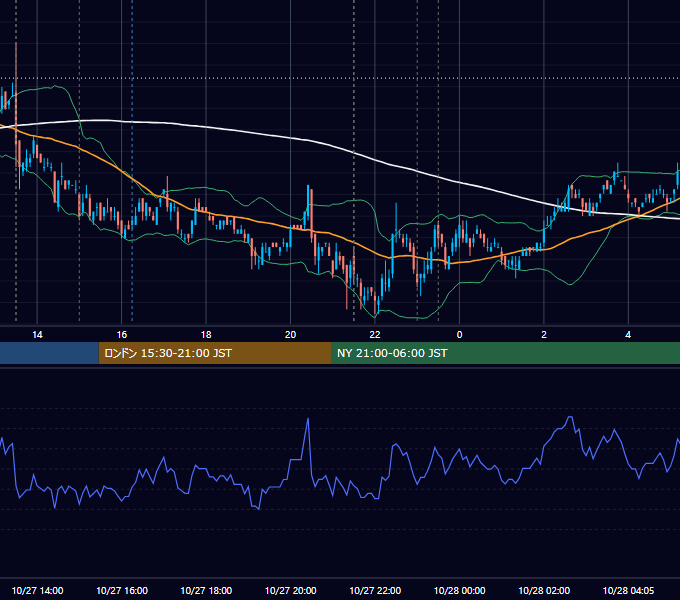
Task: Click hour label 4 on the price chart axis
Action: point(628,335)
